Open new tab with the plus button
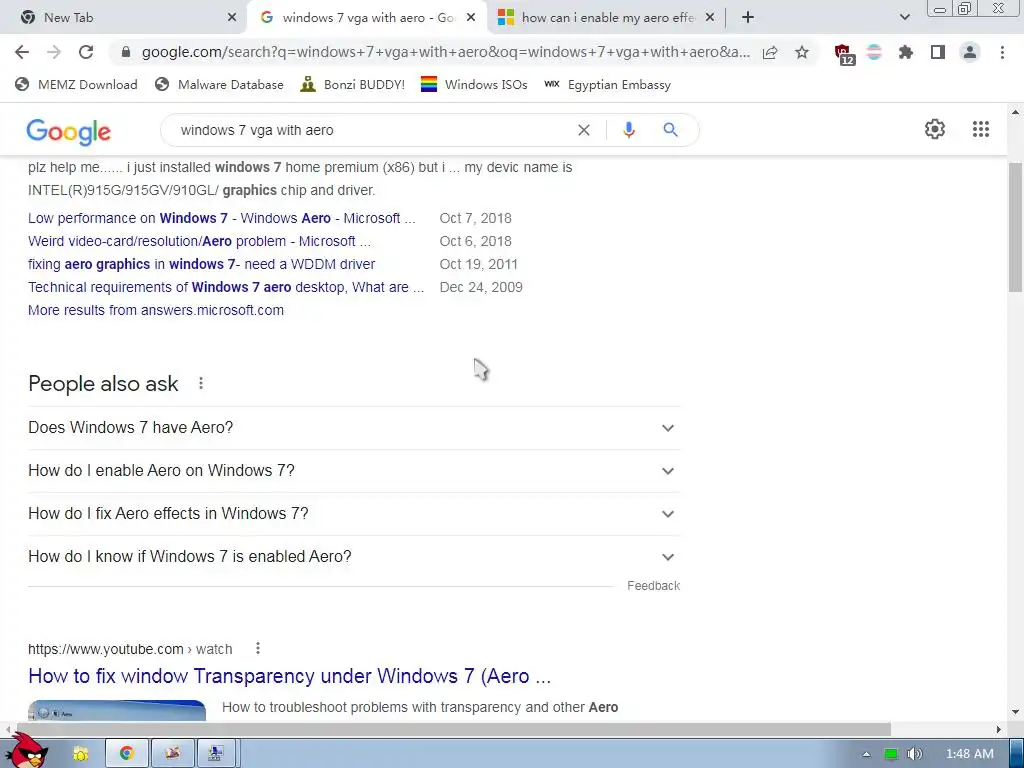 748,18
